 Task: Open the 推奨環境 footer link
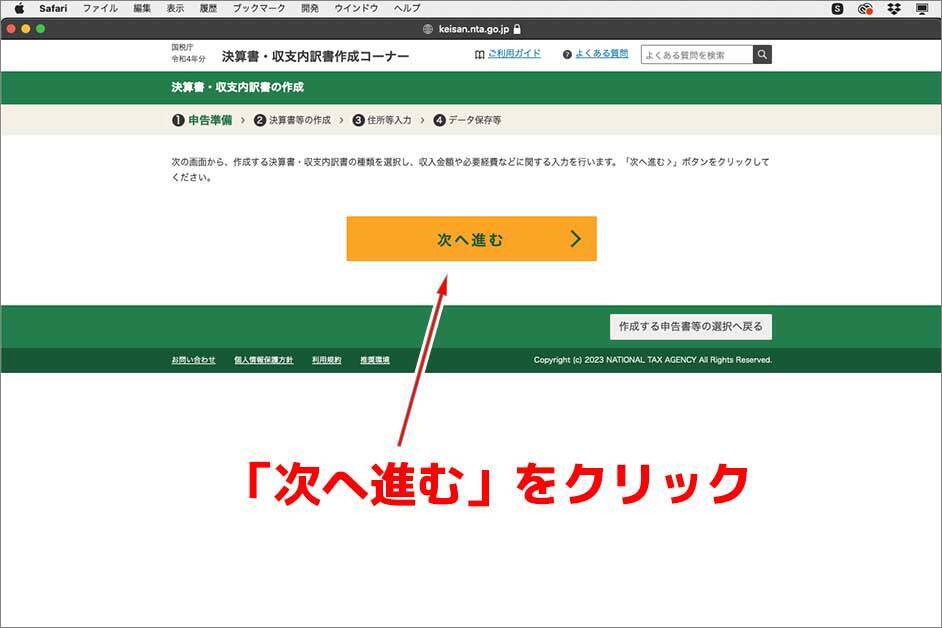pos(375,359)
